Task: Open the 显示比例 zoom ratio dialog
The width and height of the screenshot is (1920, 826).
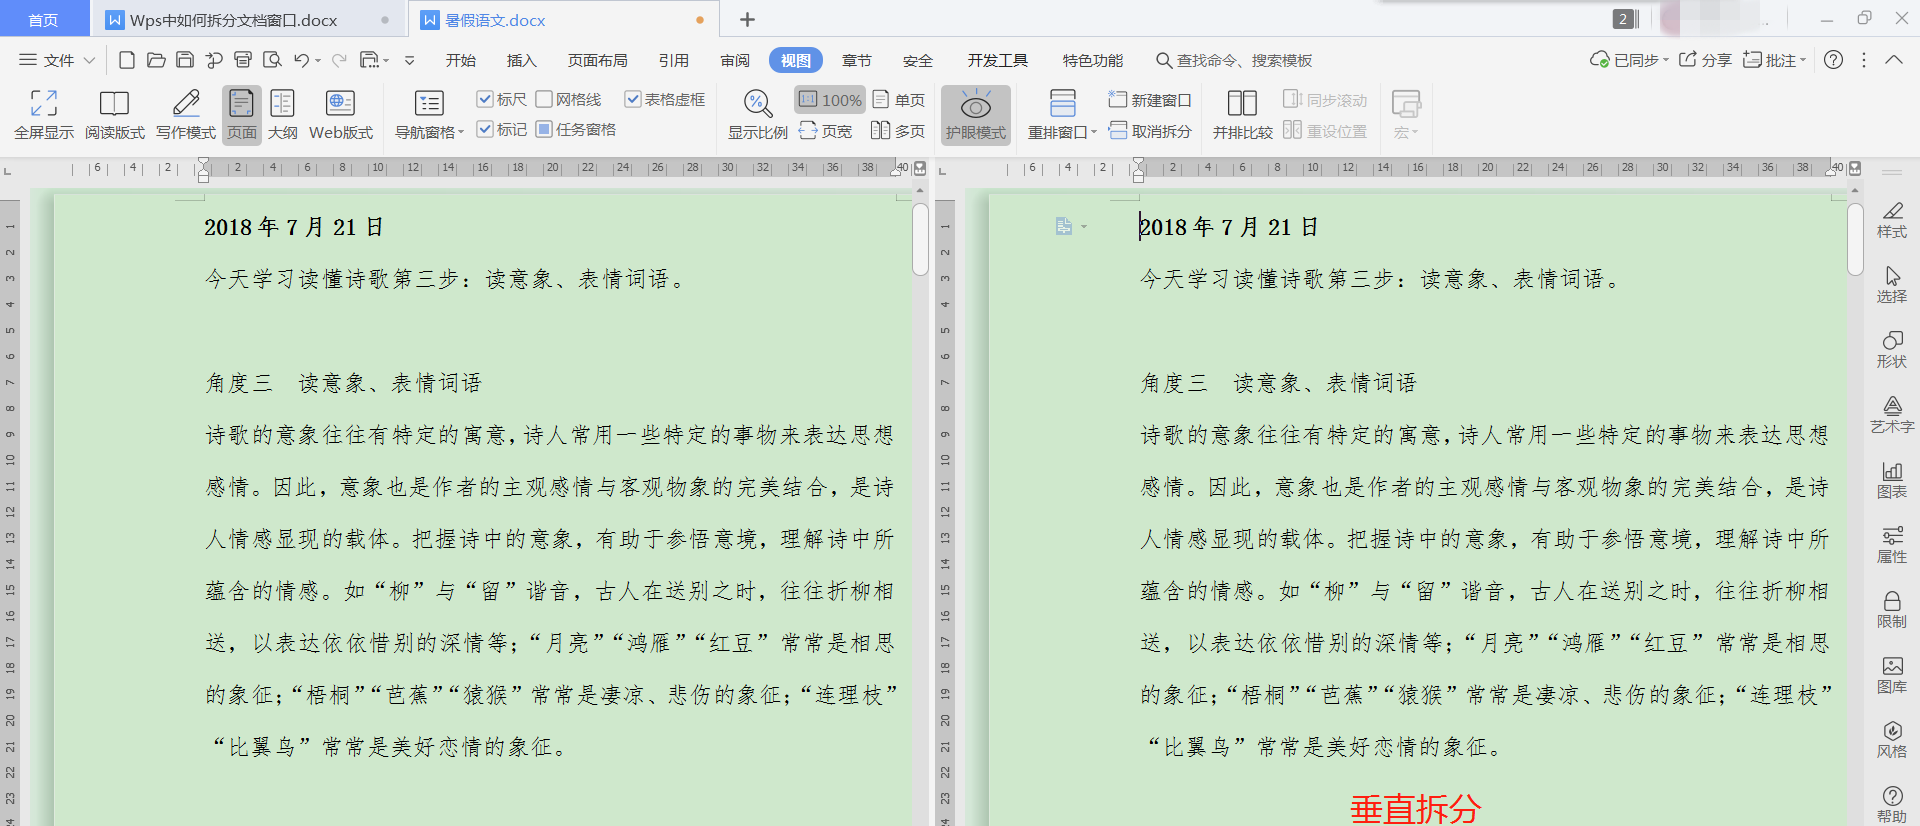Action: [757, 114]
